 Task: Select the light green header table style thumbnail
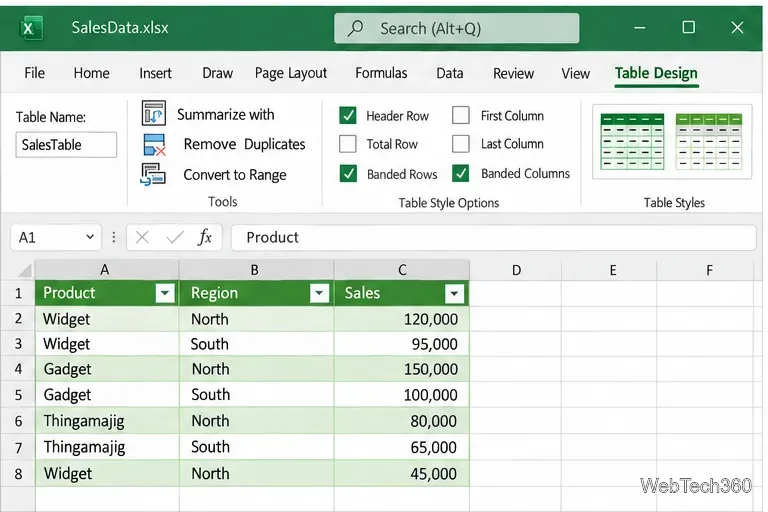[709, 142]
